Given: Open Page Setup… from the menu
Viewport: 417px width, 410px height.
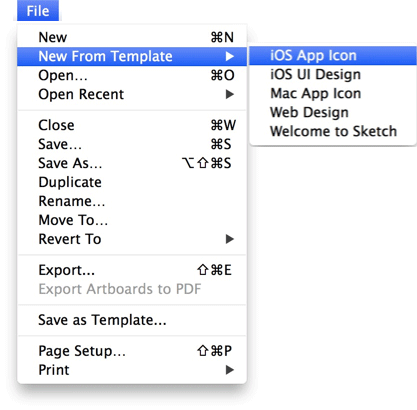Looking at the screenshot, I should [132, 351].
